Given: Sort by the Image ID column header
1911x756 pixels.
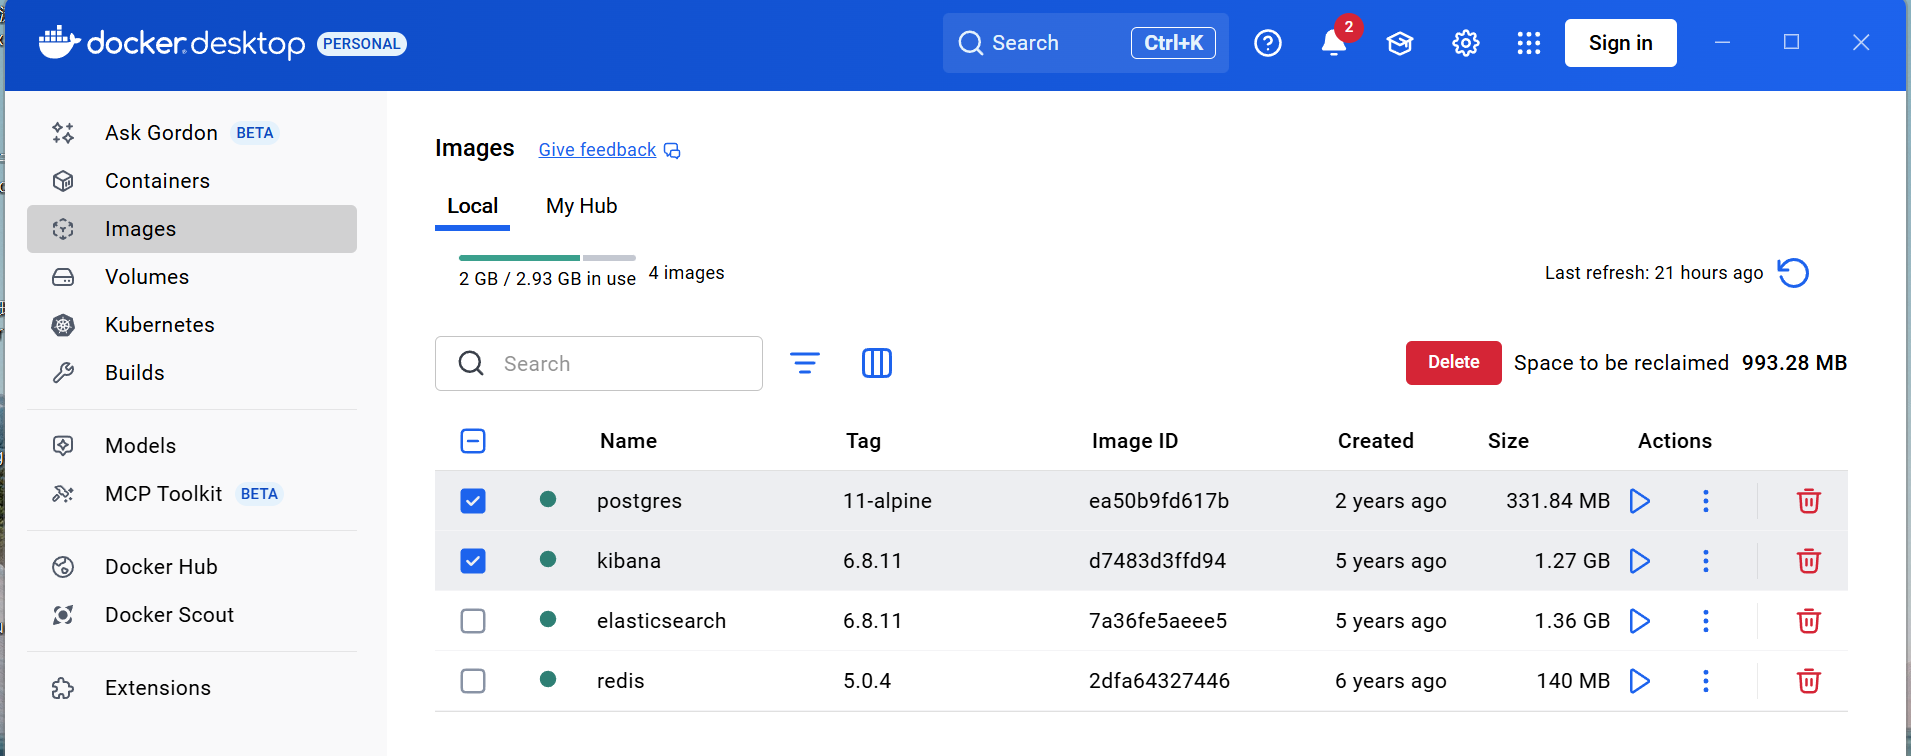Looking at the screenshot, I should coord(1135,441).
